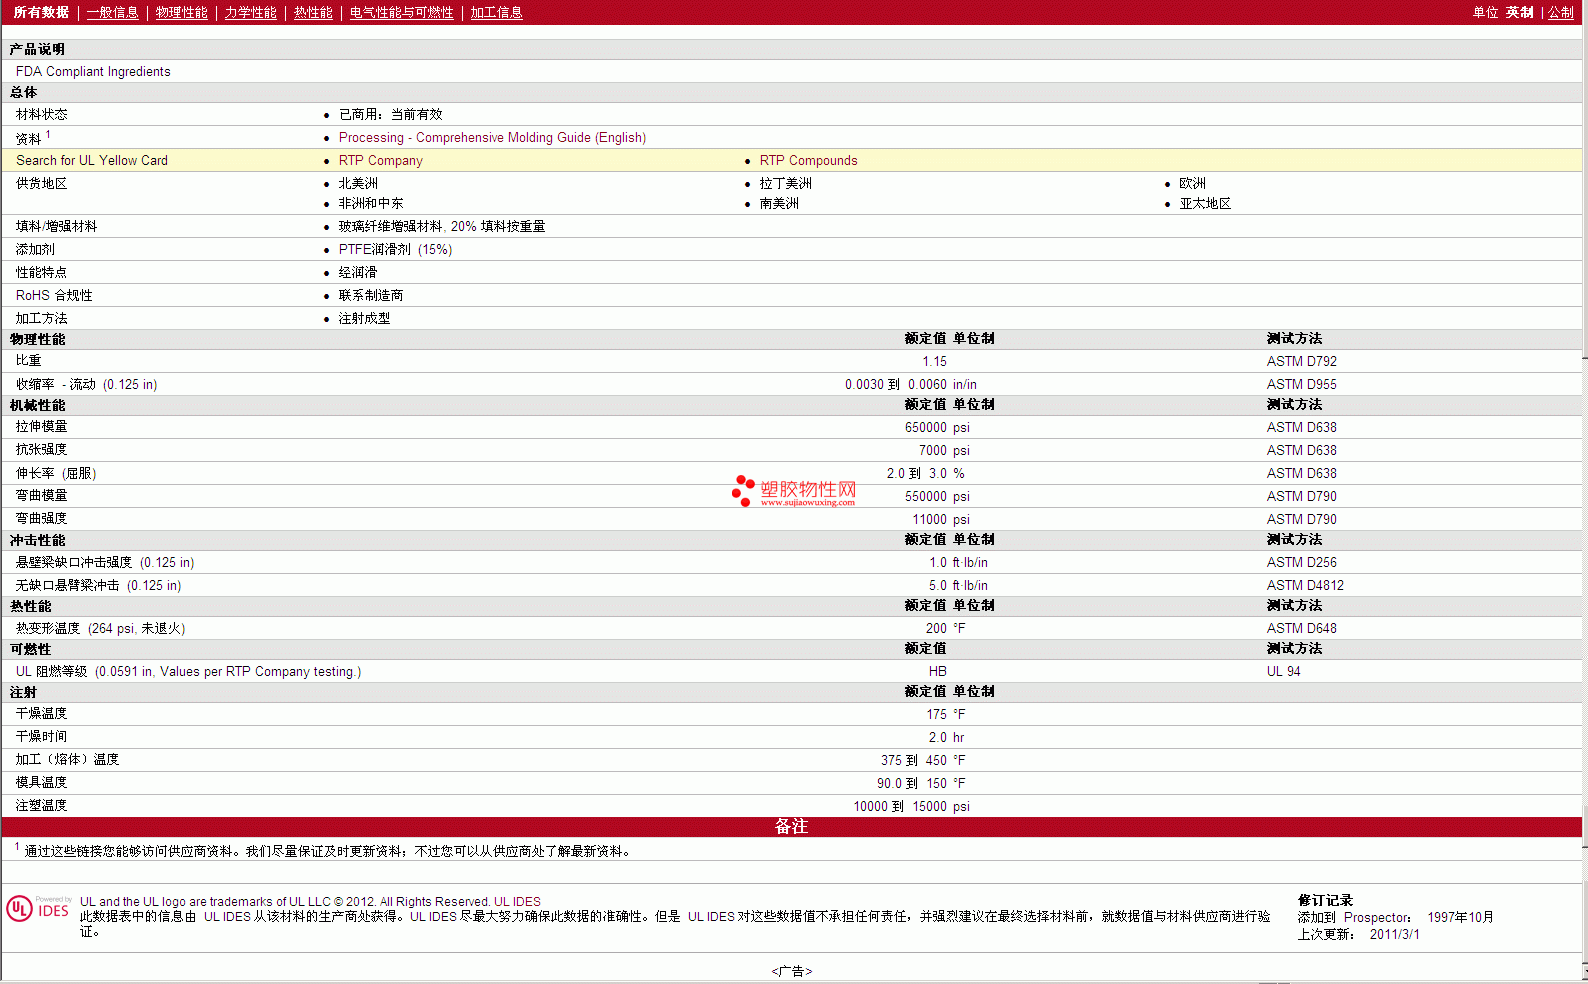Click 欧洲 availability entry

(1192, 184)
